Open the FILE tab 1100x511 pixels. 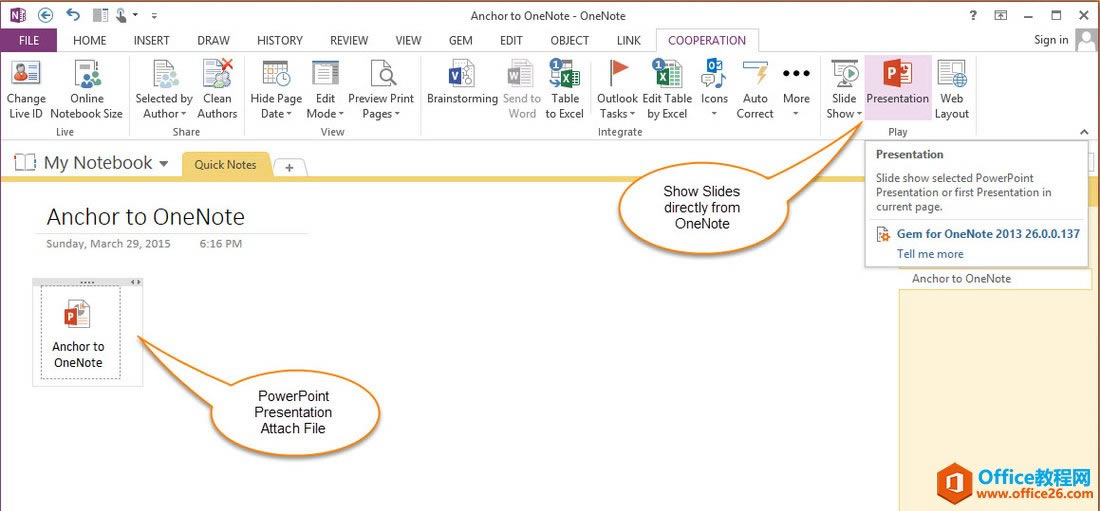(29, 40)
